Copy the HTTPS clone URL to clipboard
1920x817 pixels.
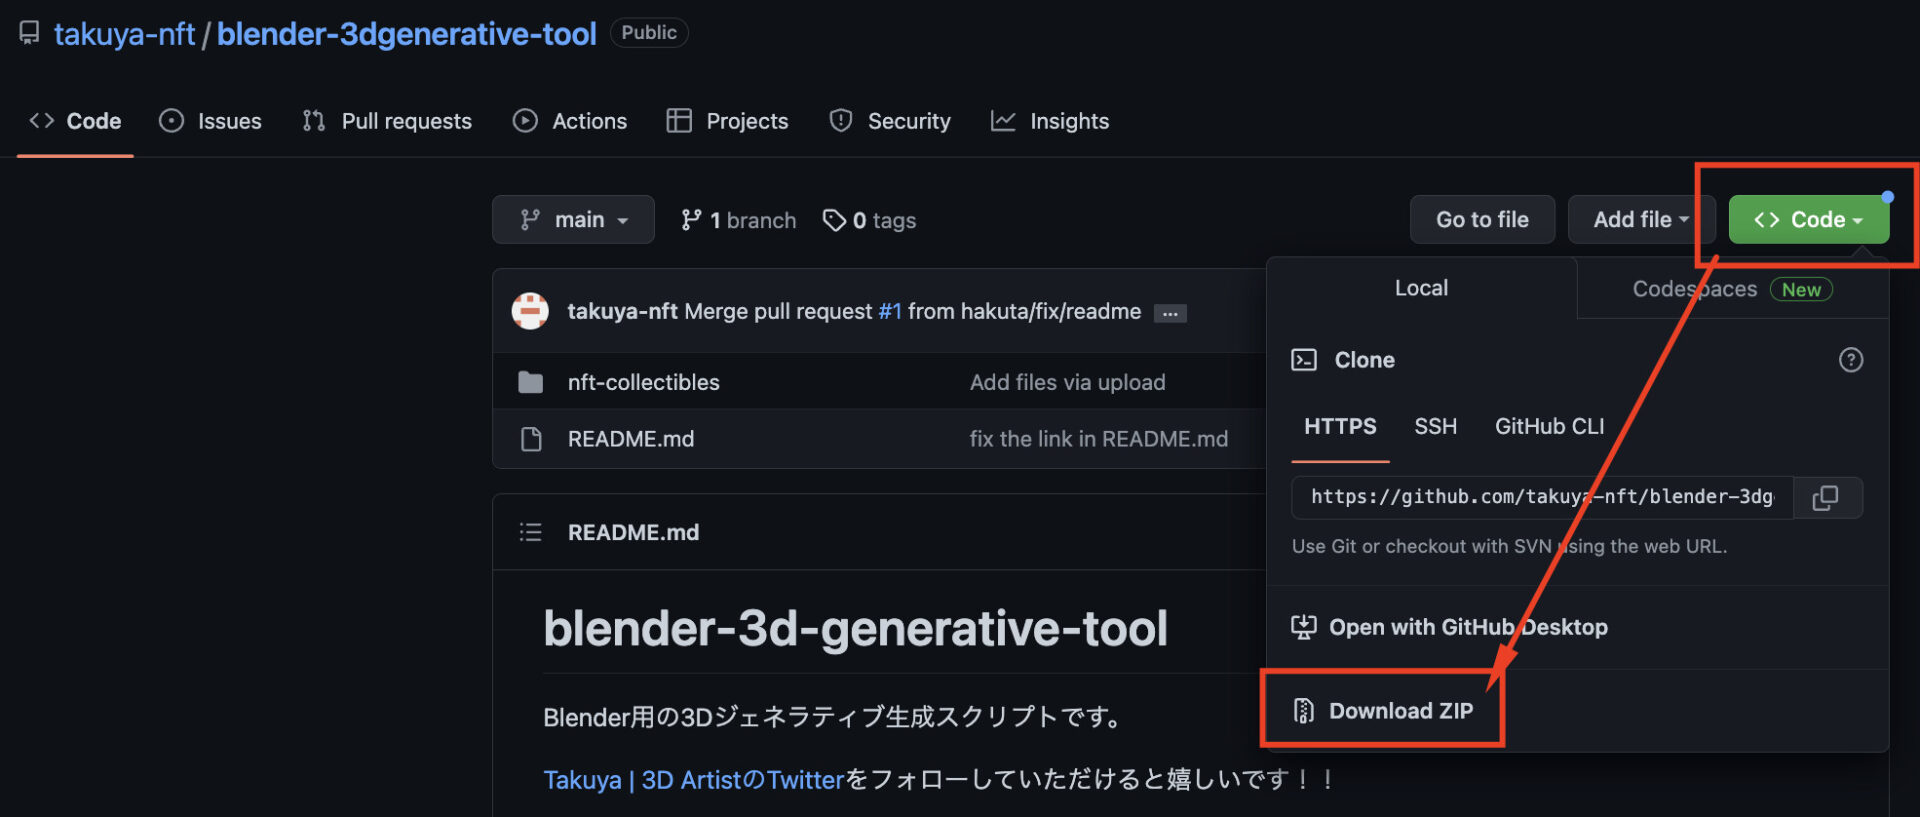1825,498
